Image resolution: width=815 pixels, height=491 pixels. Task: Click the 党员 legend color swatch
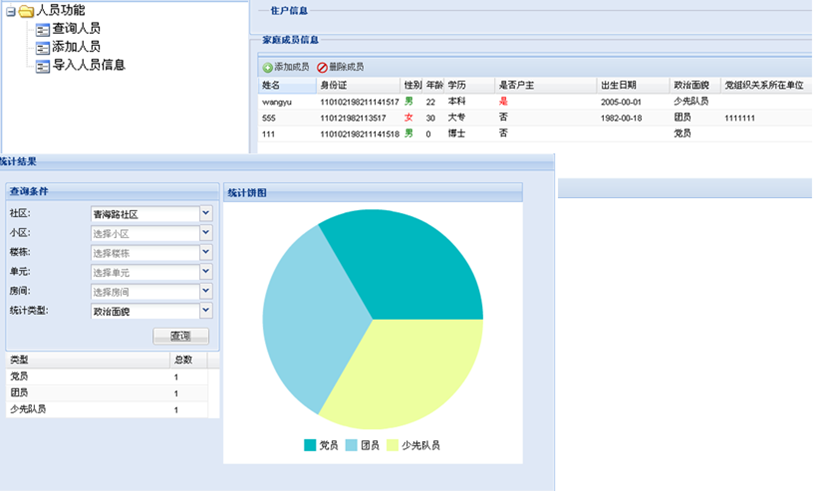(x=310, y=445)
